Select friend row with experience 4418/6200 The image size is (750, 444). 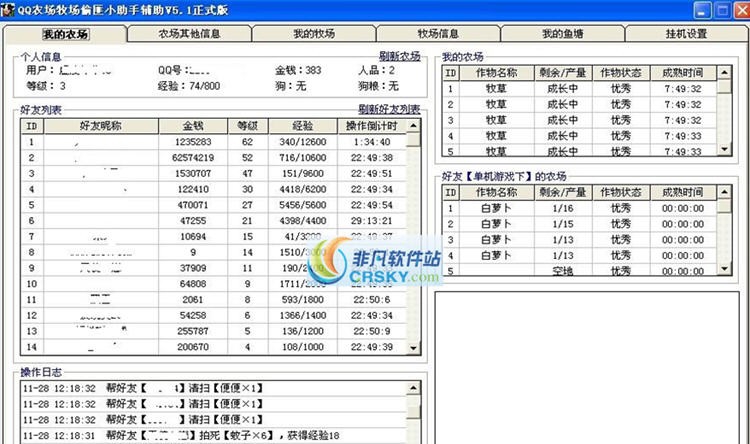(214, 189)
